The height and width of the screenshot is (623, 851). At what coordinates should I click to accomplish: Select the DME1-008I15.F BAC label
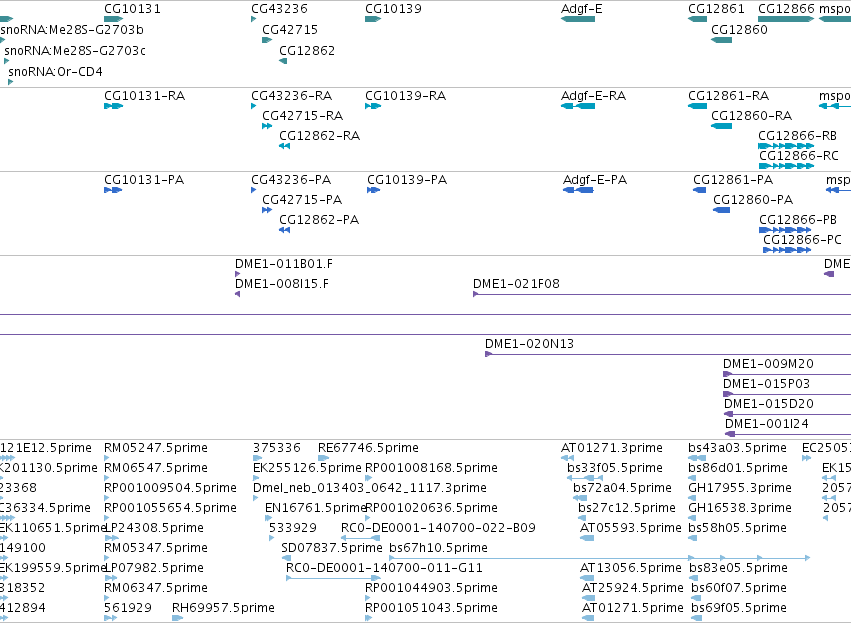click(x=282, y=284)
